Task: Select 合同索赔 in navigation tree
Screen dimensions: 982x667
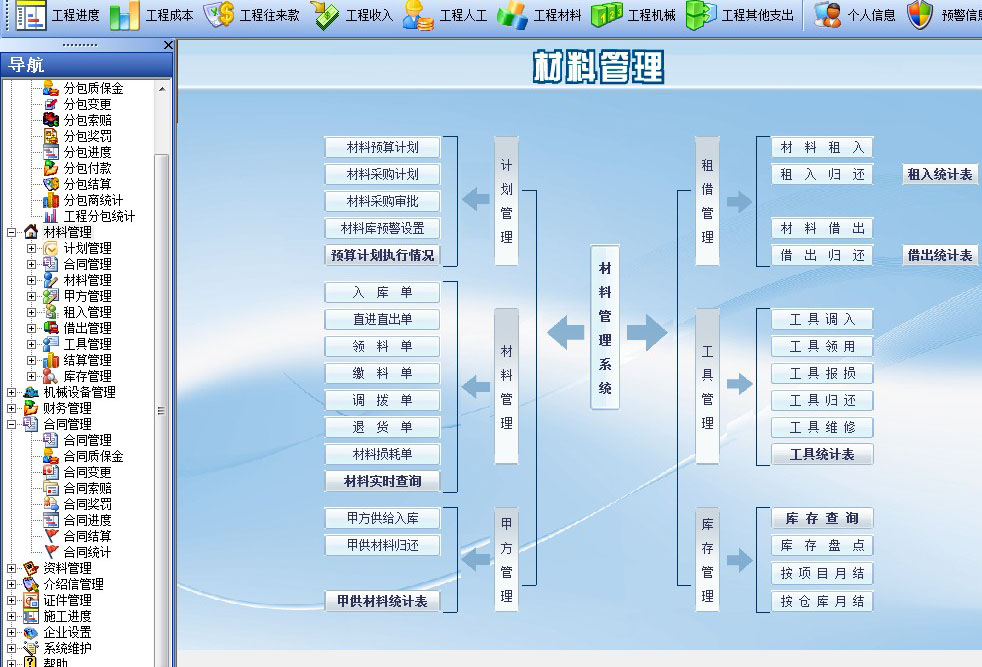Action: tap(87, 489)
